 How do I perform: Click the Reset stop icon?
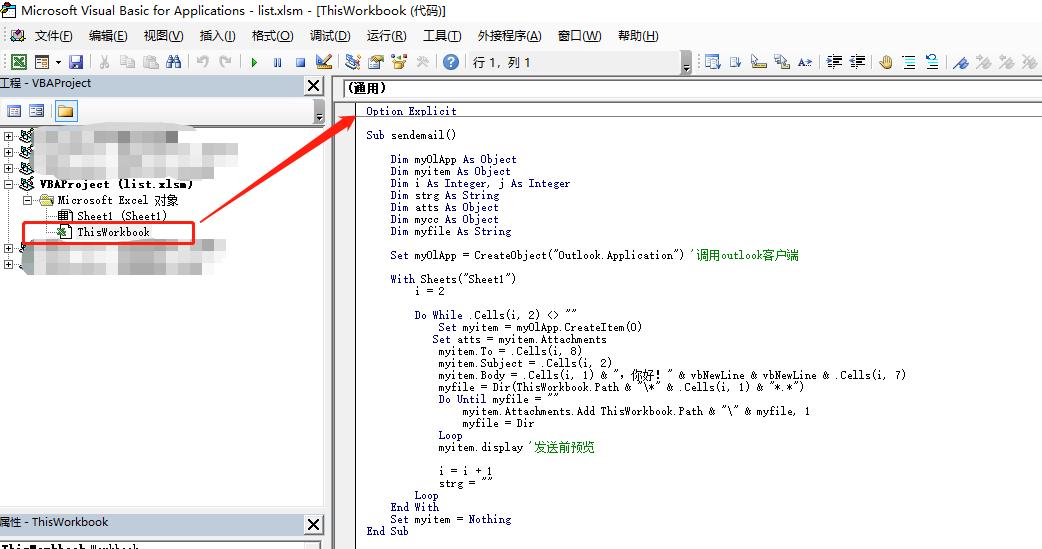300,62
